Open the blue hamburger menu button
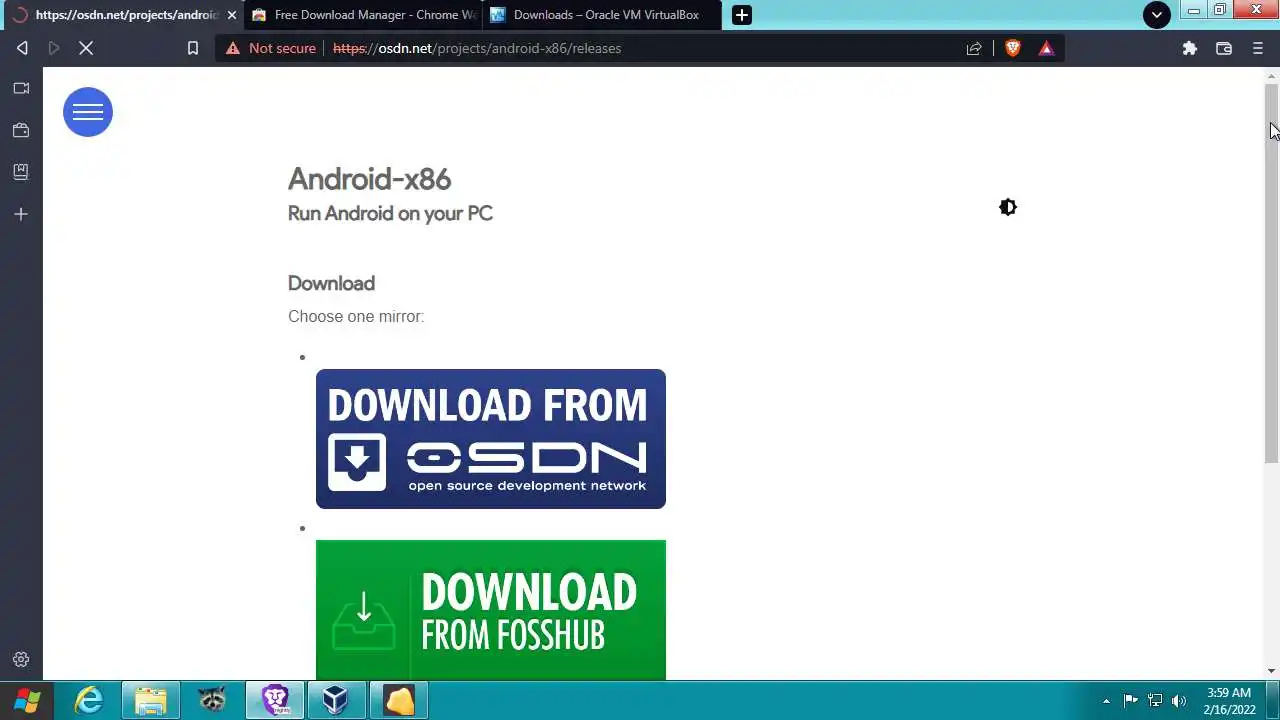Viewport: 1280px width, 720px height. [88, 112]
